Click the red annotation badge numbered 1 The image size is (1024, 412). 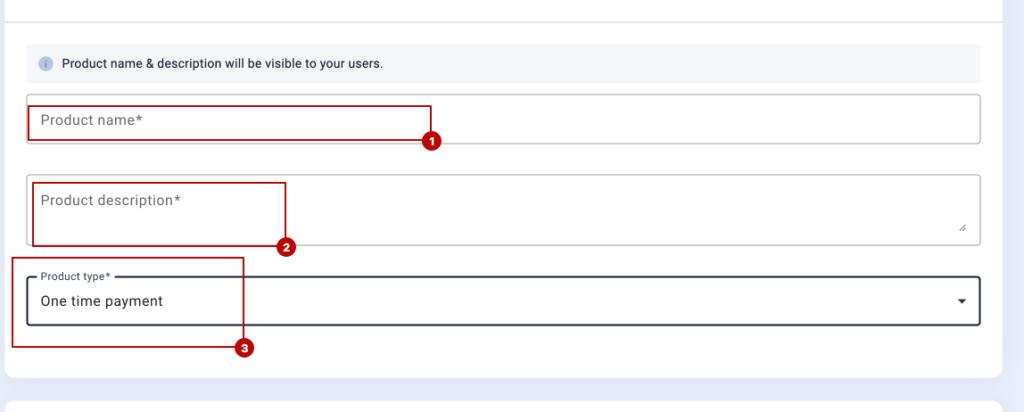[x=431, y=140]
